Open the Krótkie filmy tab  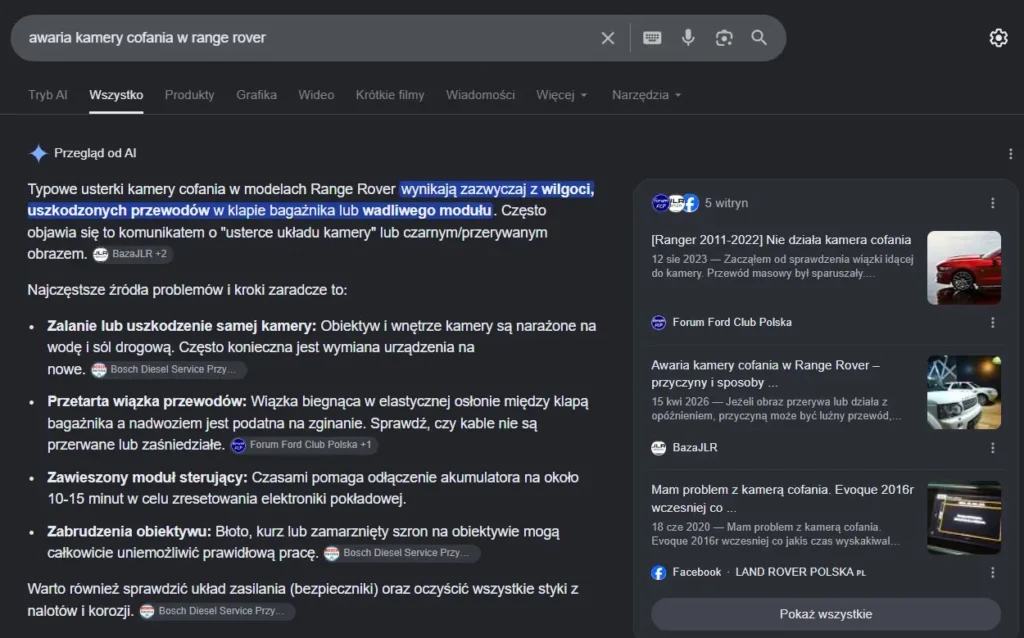click(390, 95)
